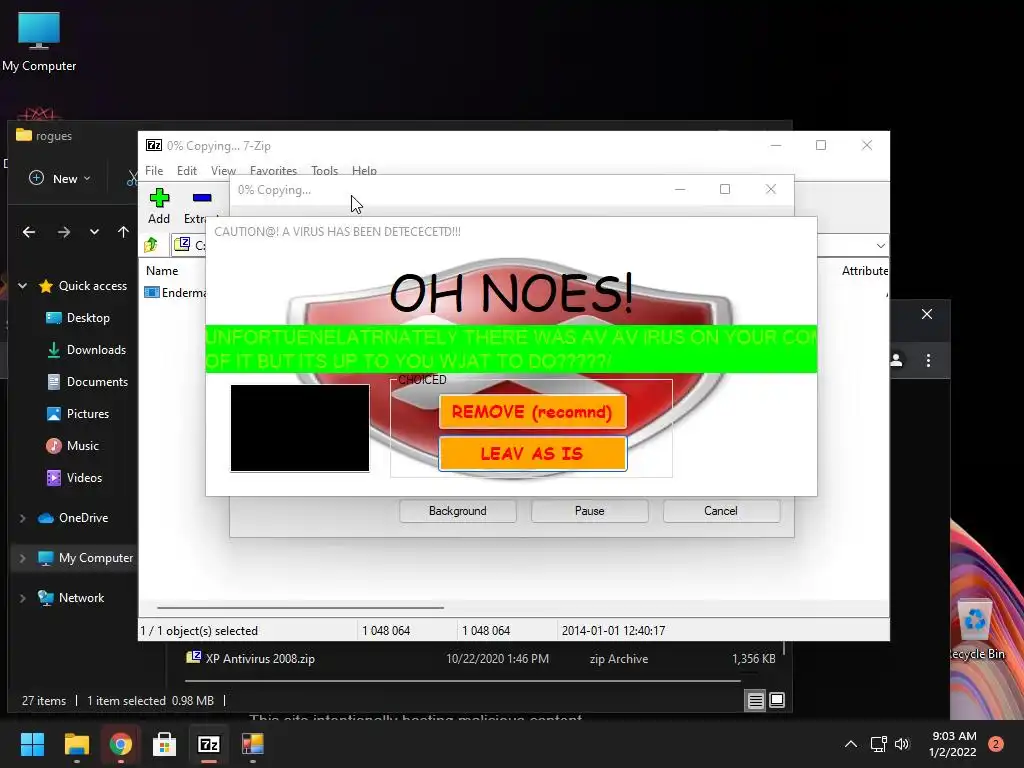Open Google Chrome from the taskbar
The height and width of the screenshot is (768, 1024).
120,744
